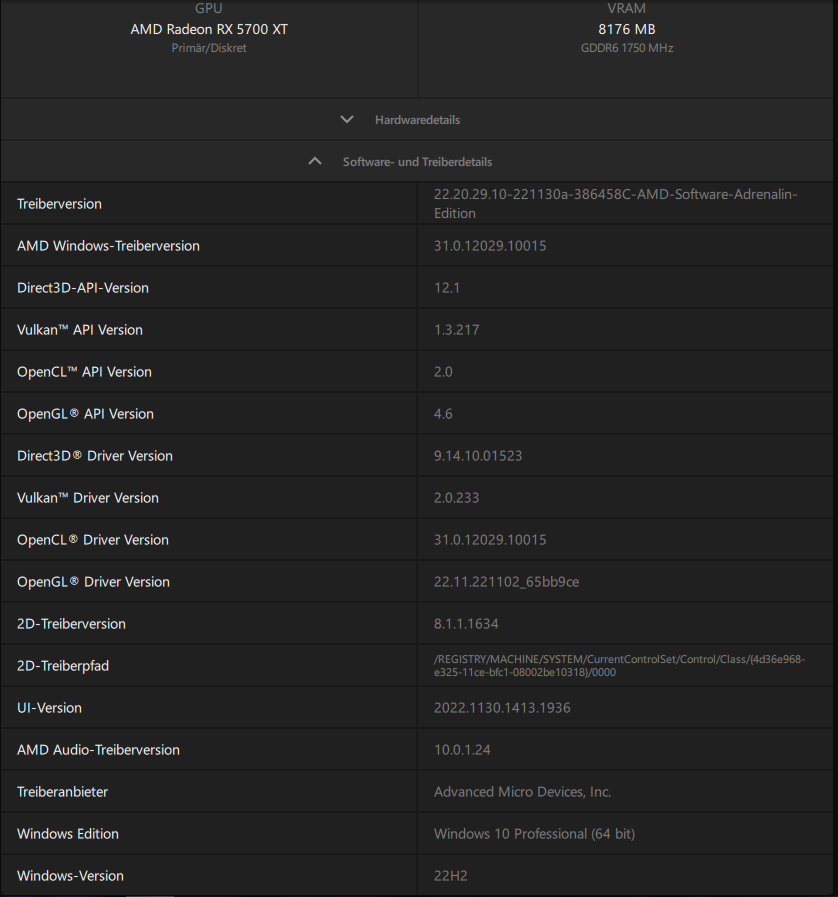Collapse the Software- und Treiberdetails chevron
The width and height of the screenshot is (838, 897).
coord(315,161)
